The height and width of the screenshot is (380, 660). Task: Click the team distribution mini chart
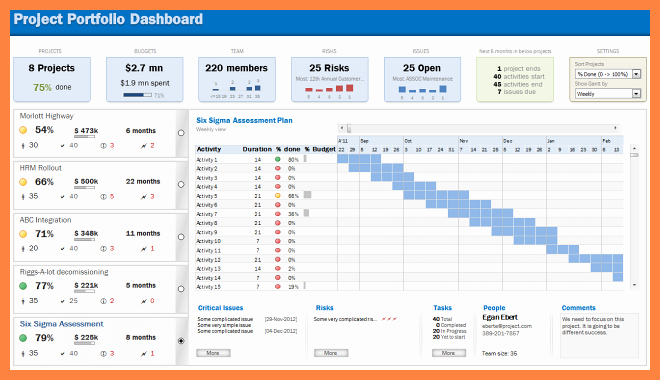(236, 88)
